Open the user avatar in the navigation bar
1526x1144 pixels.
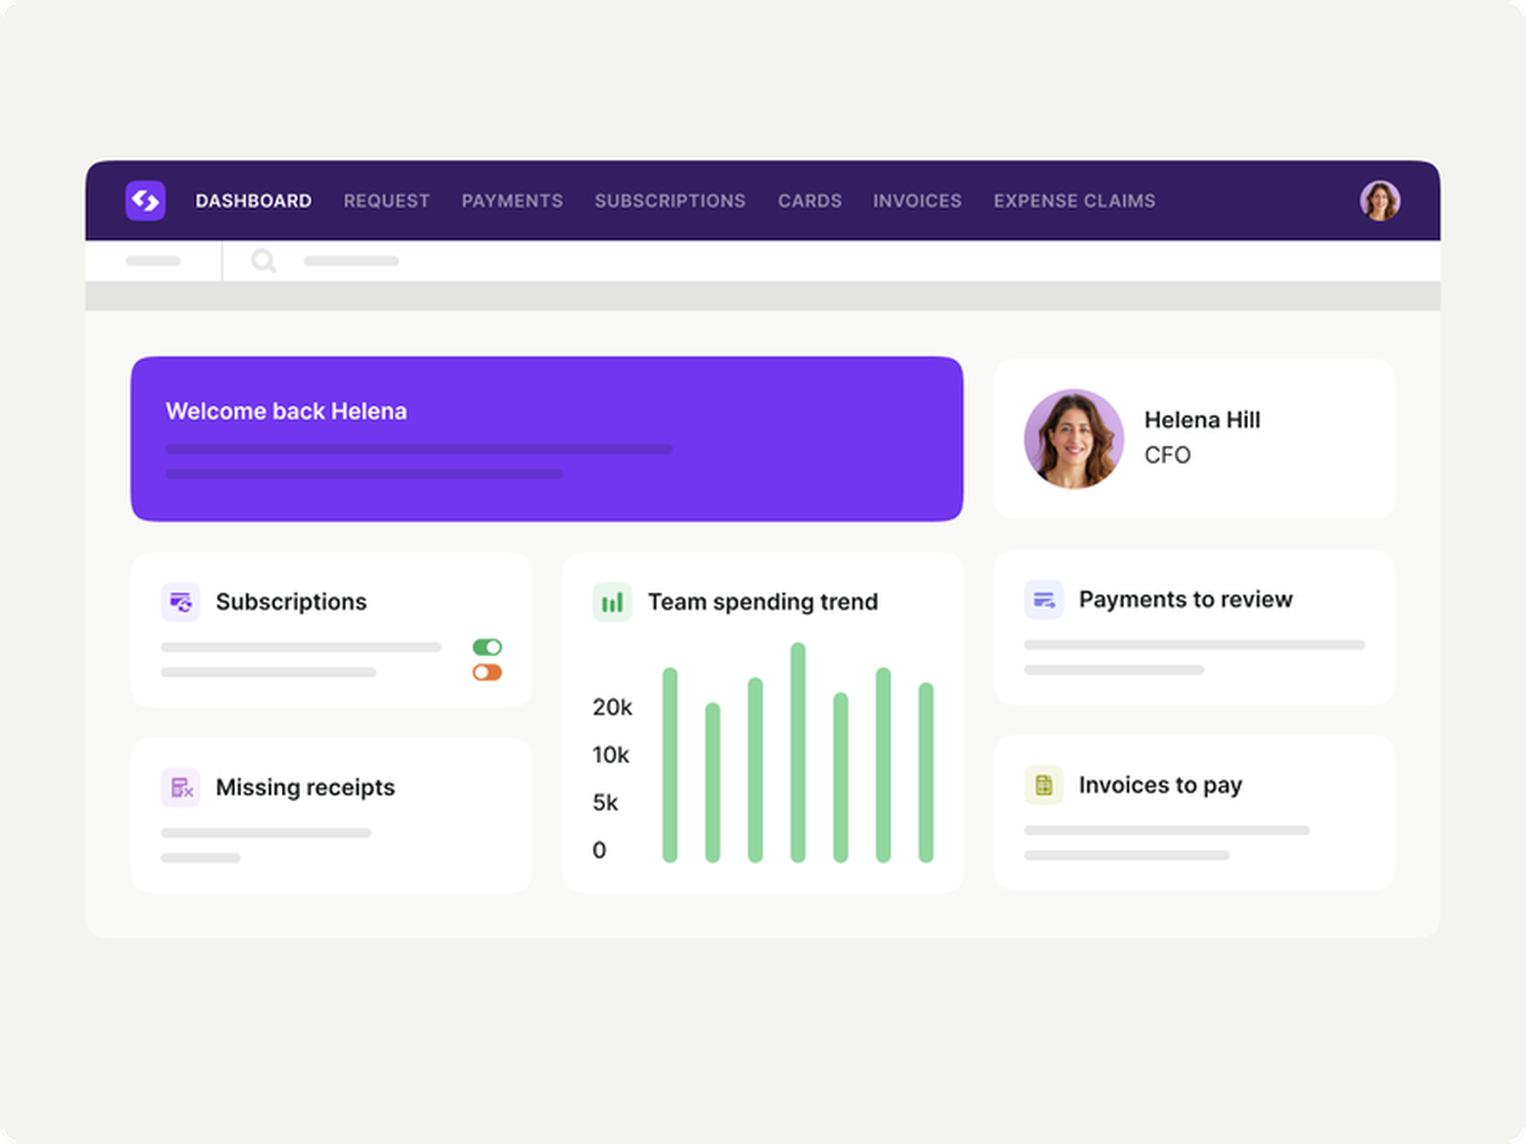1379,200
